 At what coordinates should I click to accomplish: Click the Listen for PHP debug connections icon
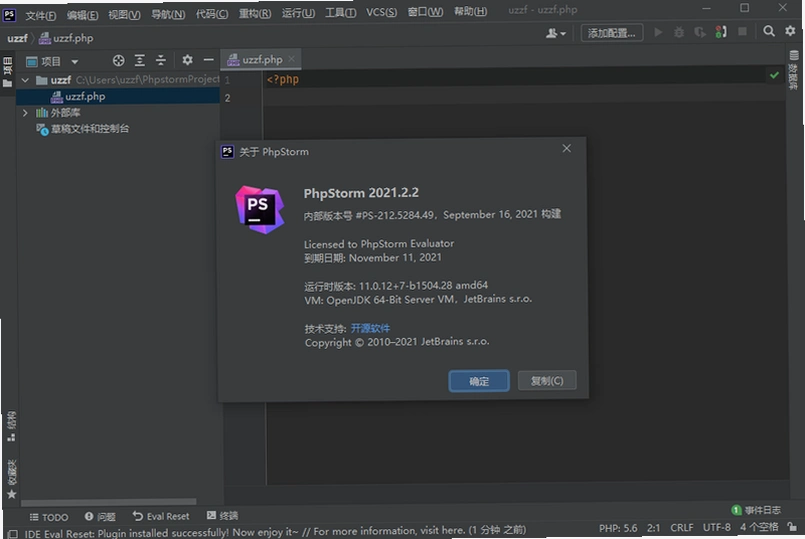pos(721,32)
